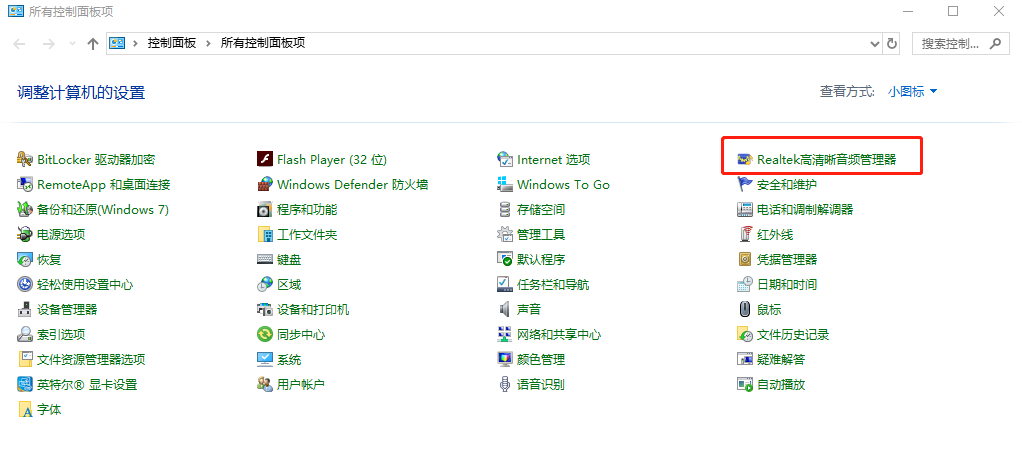
Task: Click the 系统 monitor icon
Action: (x=265, y=360)
